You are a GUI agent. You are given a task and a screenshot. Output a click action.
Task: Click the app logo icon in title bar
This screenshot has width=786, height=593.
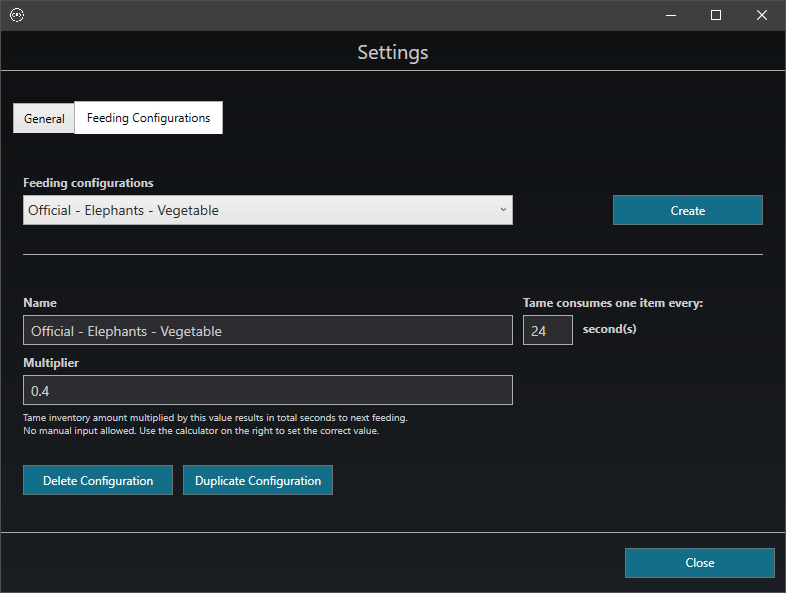point(17,15)
